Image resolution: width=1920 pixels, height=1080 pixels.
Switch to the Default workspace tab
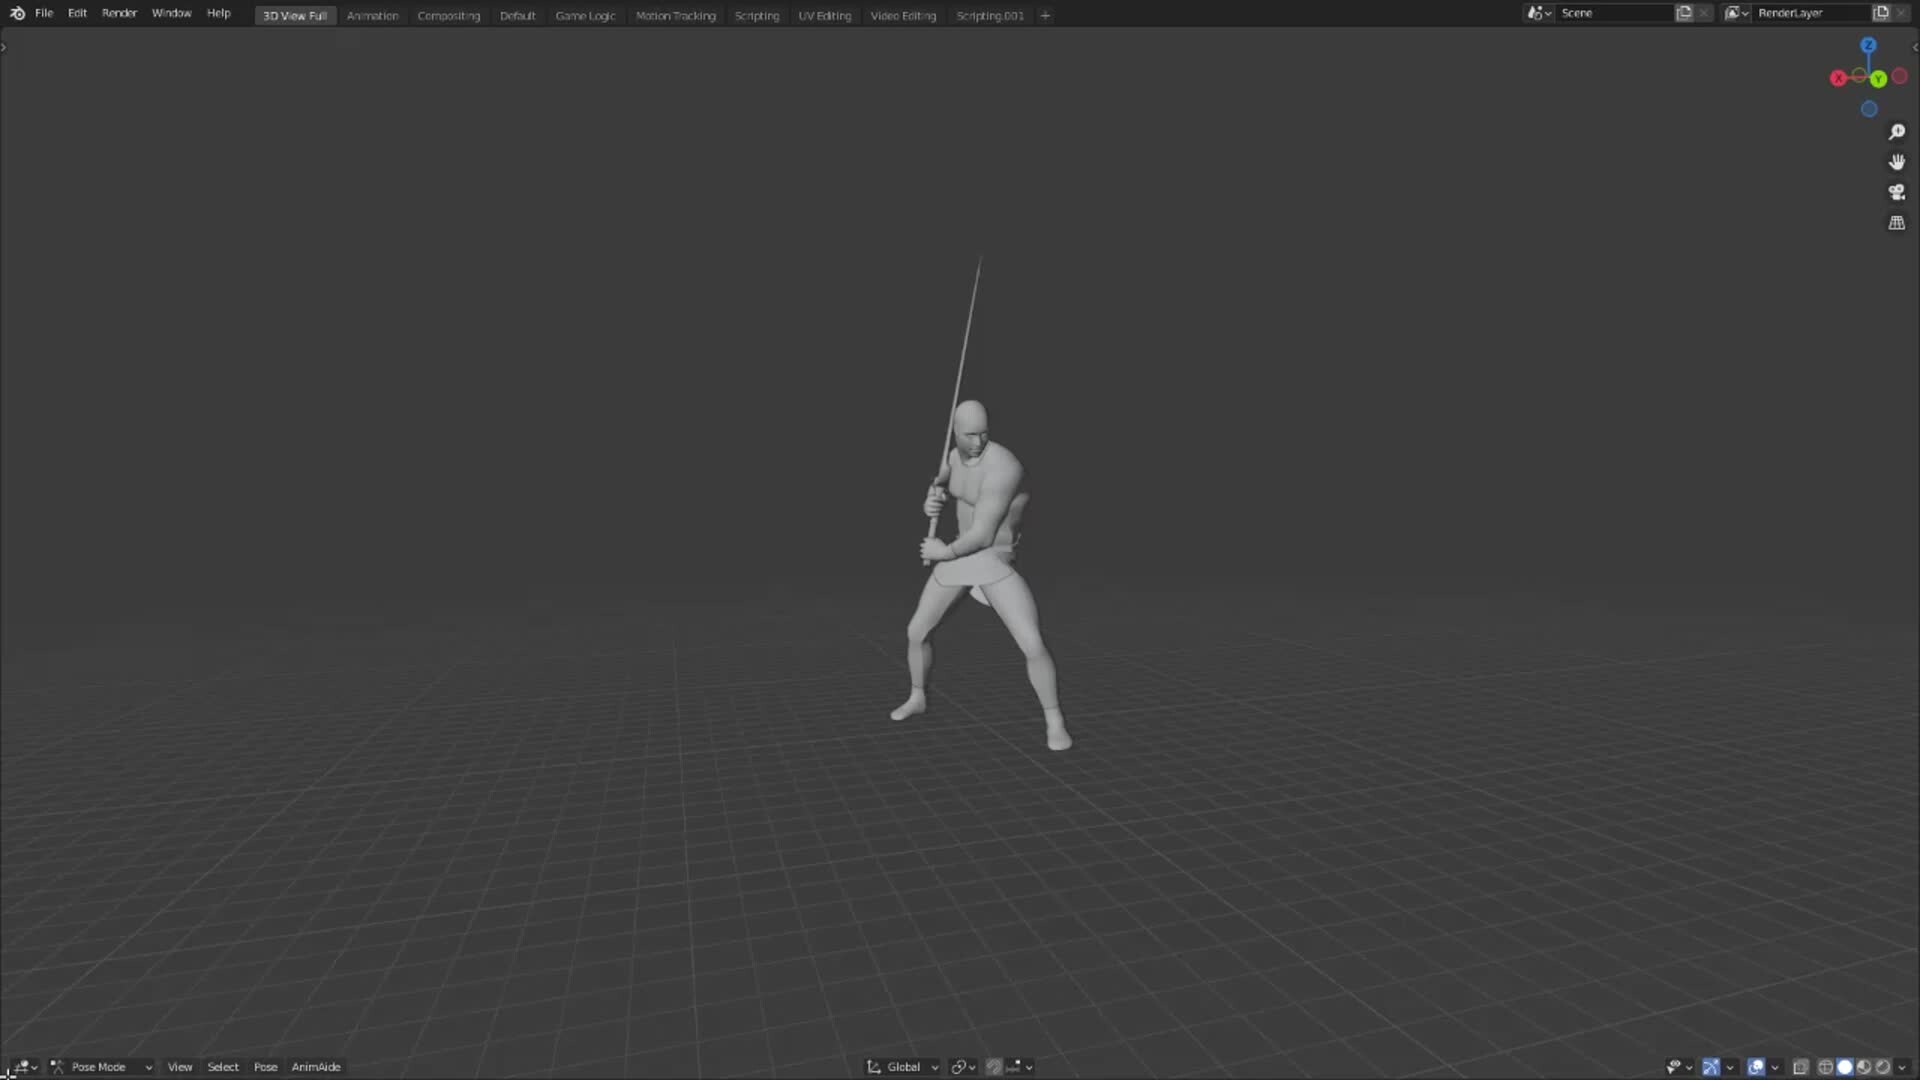click(x=517, y=16)
